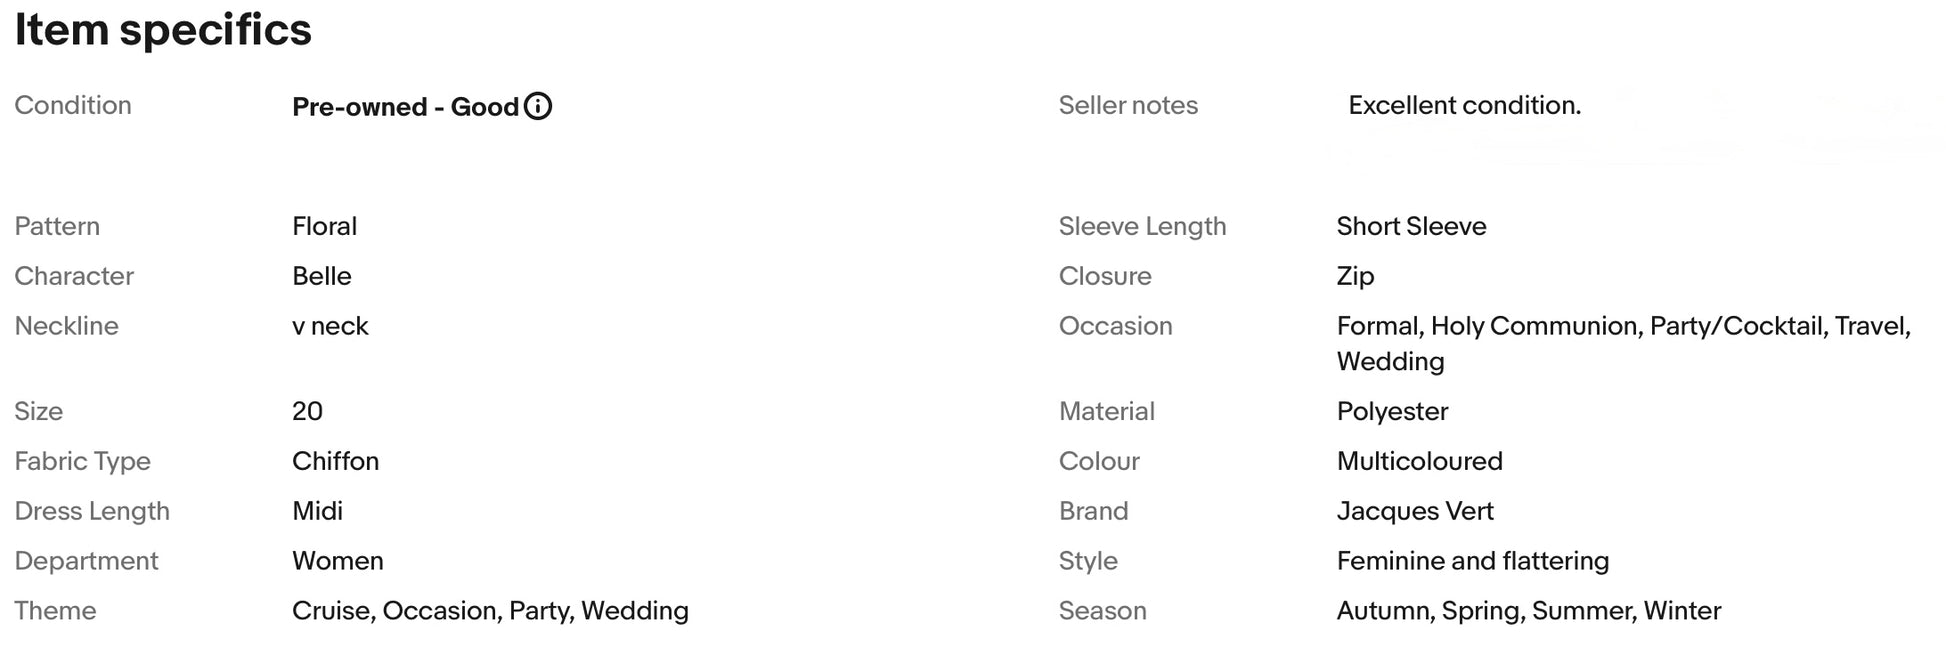This screenshot has height=647, width=1946.
Task: Click the Zip closure value
Action: (1355, 276)
